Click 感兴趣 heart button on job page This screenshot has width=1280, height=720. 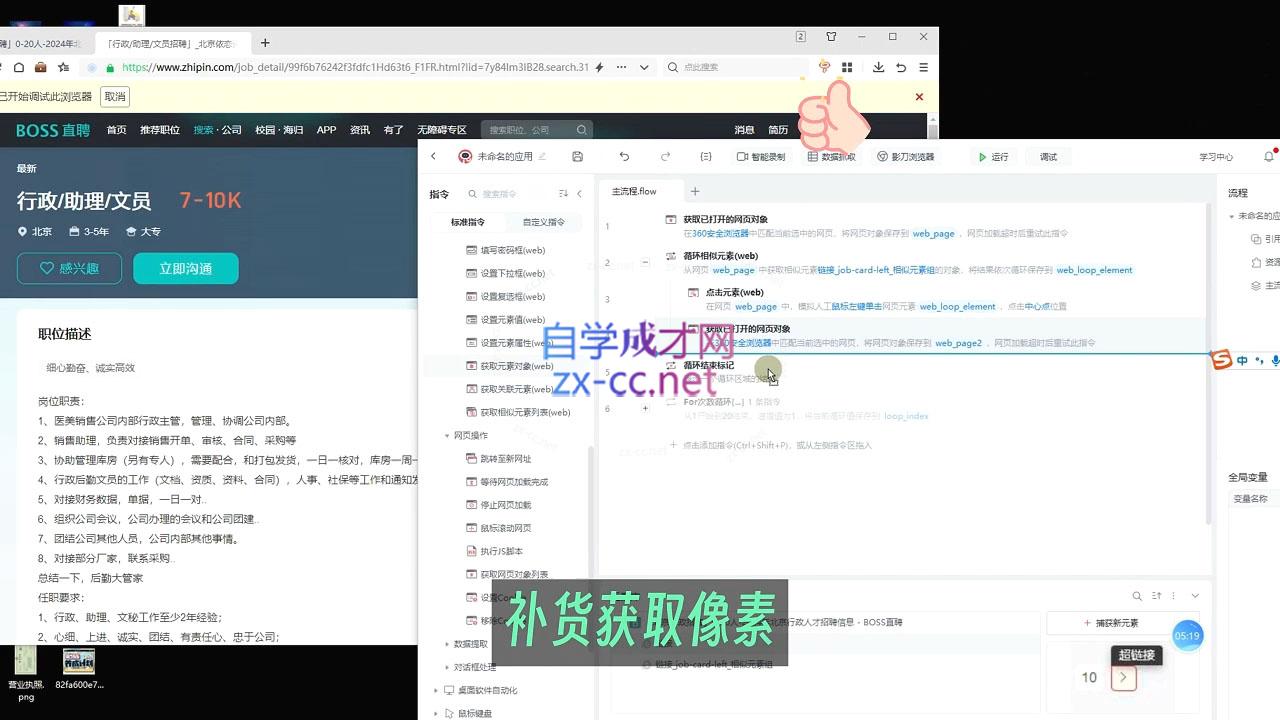pos(69,268)
